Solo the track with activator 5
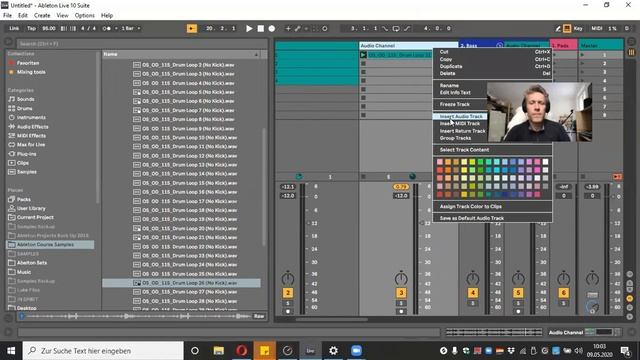This screenshot has height=360, width=640. click(518, 303)
